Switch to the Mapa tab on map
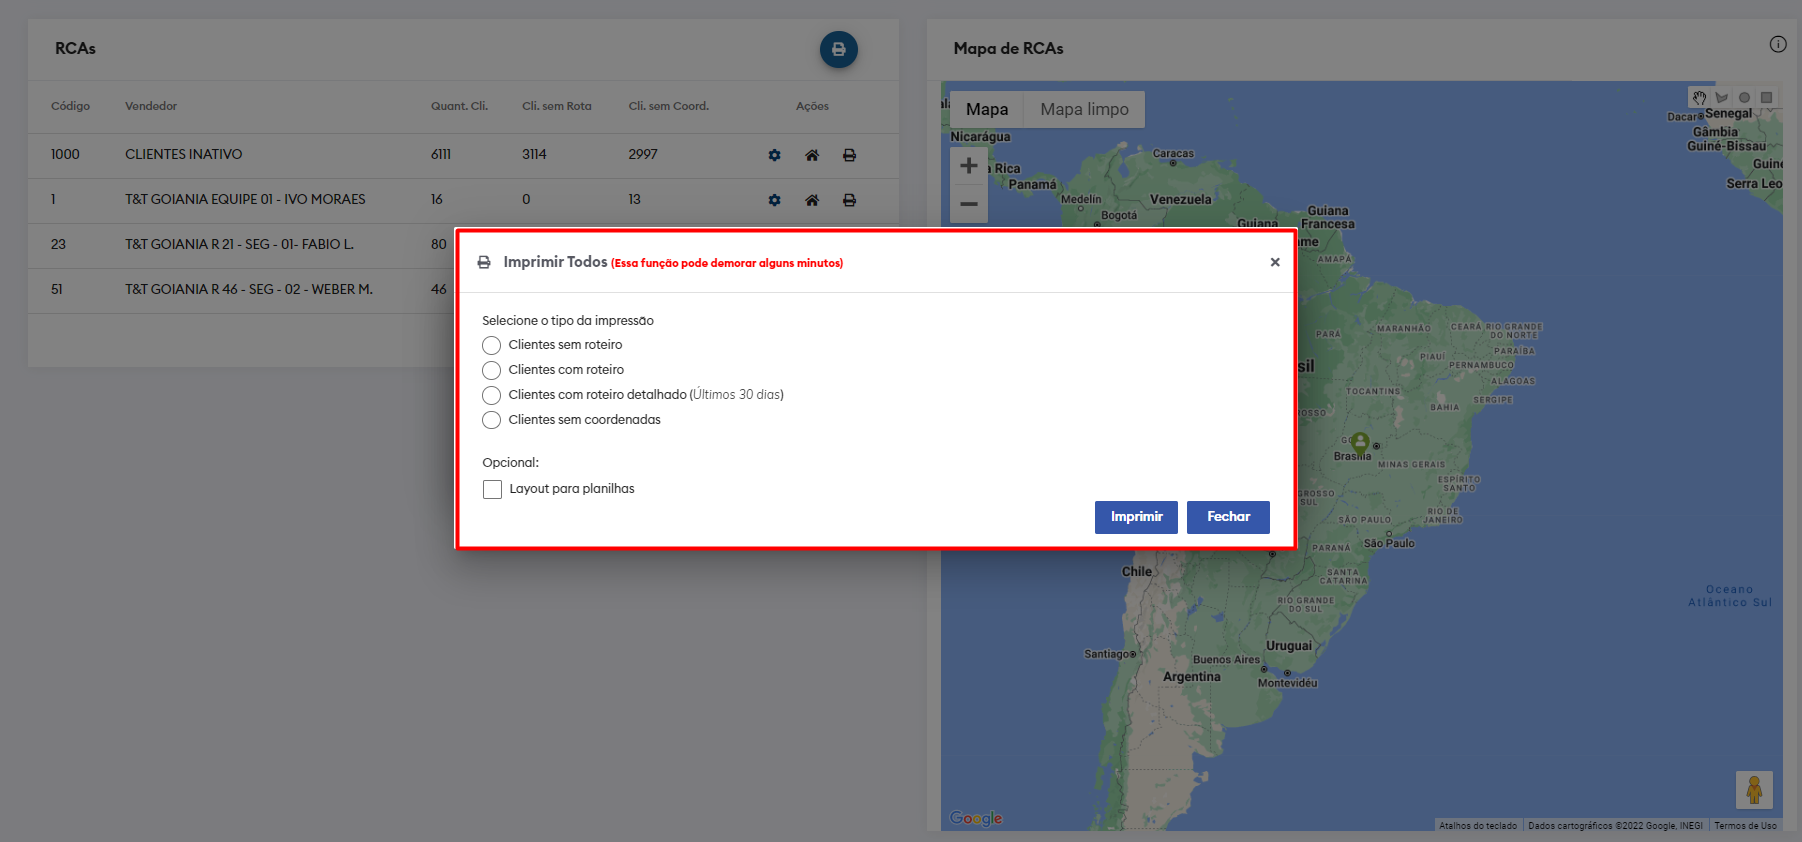The height and width of the screenshot is (842, 1802). 987,109
